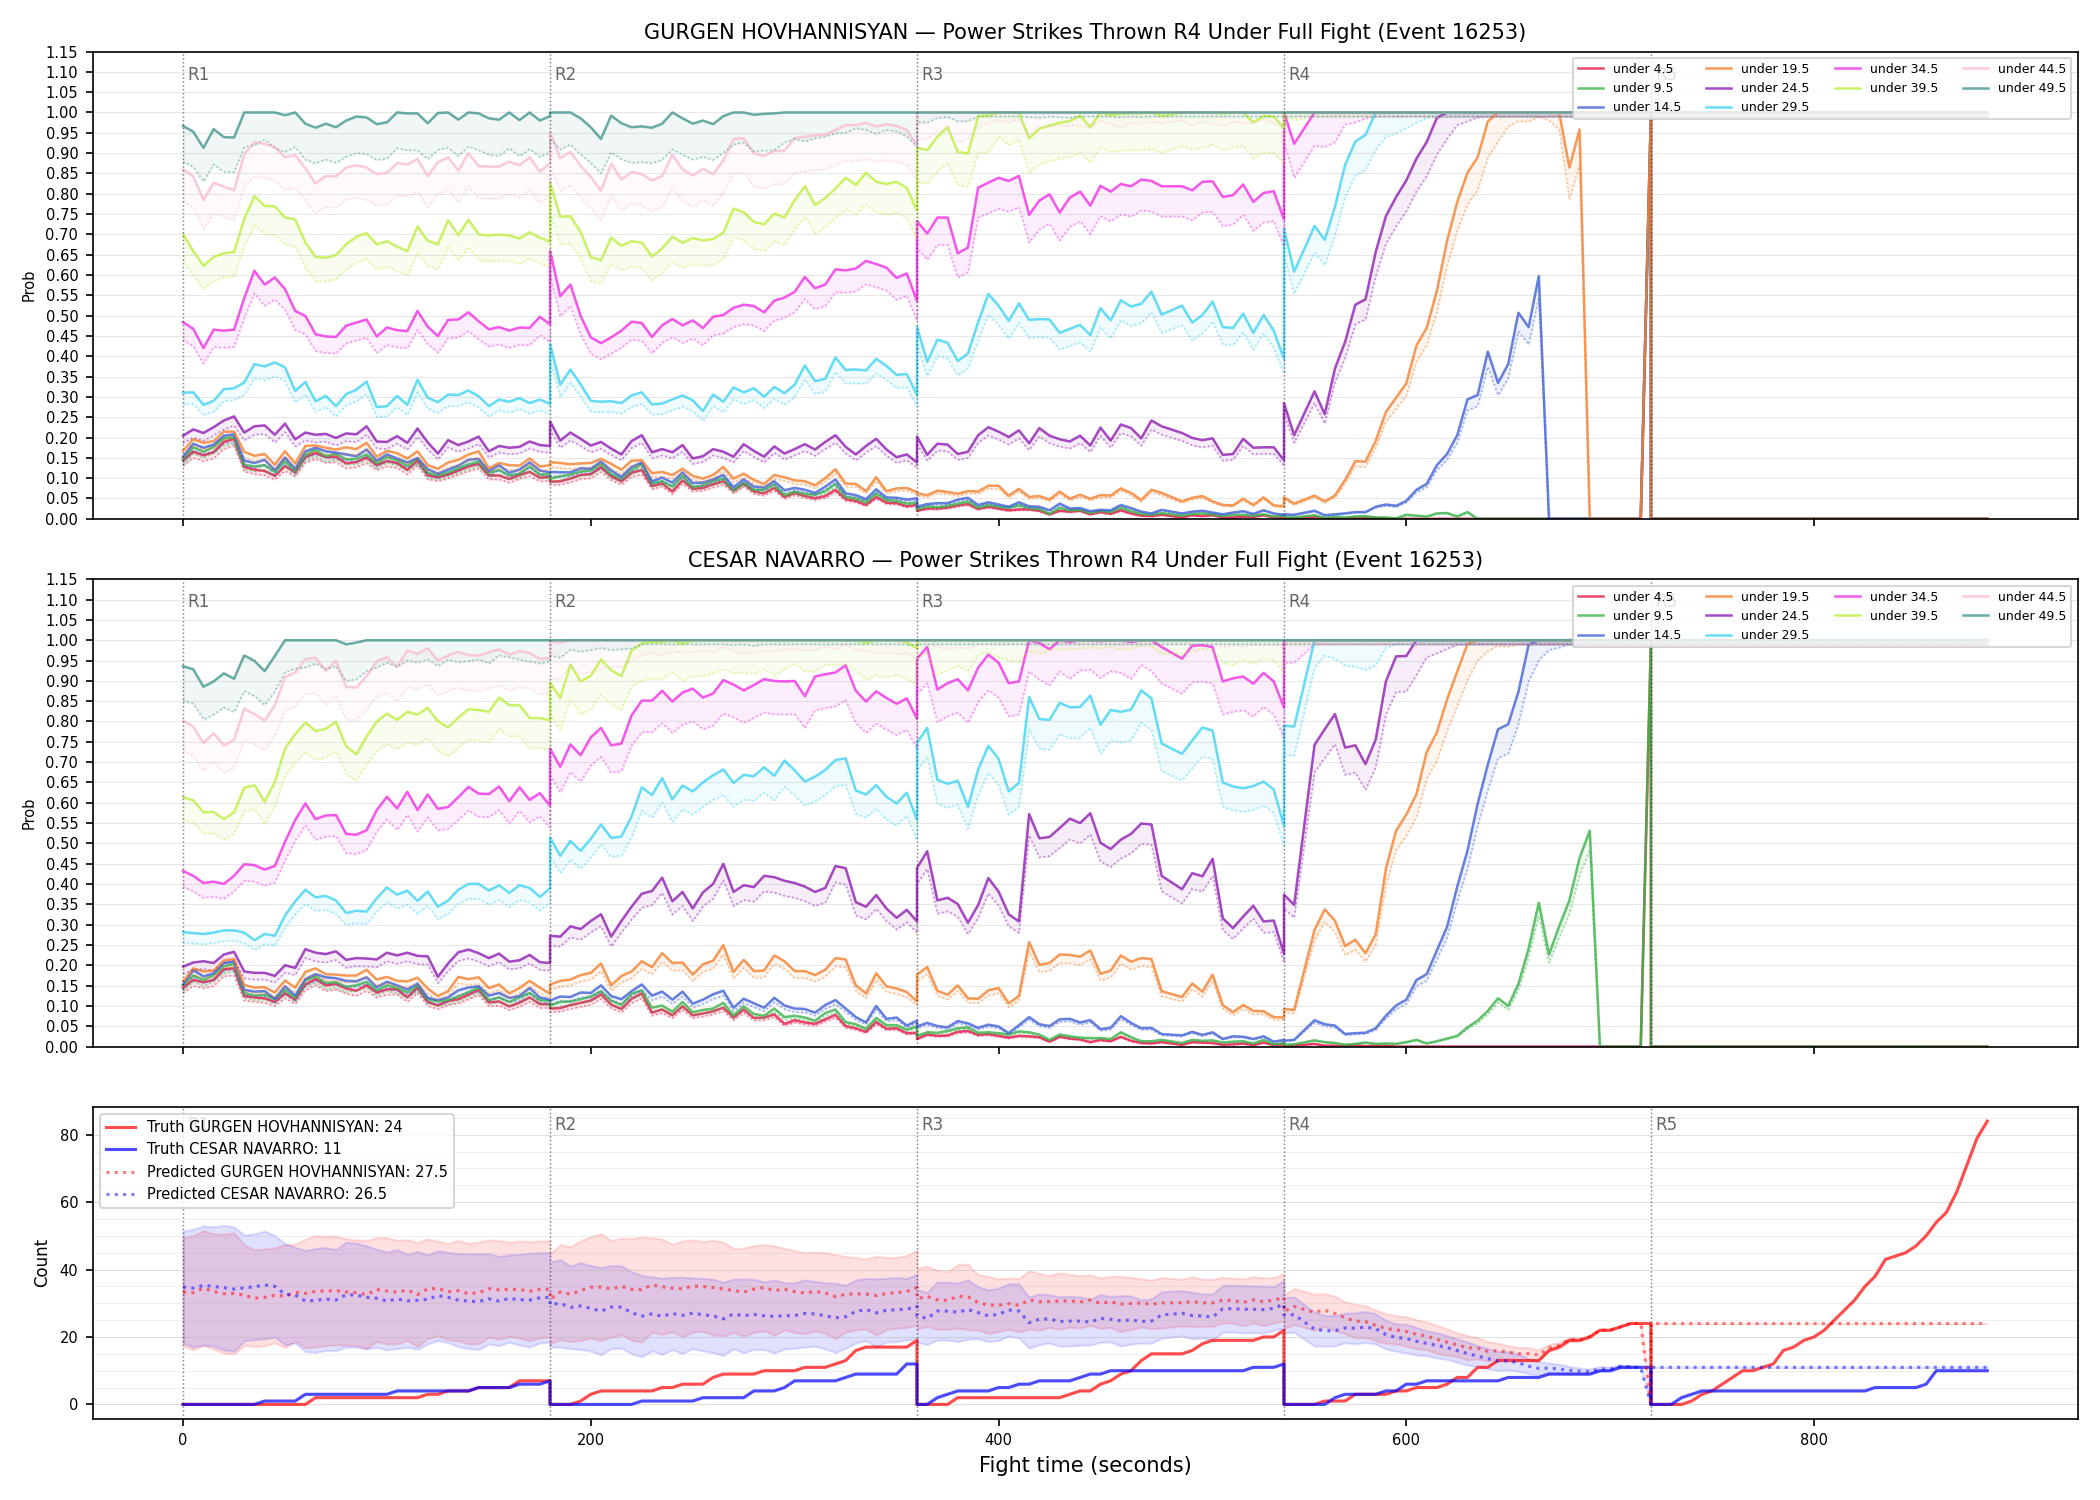The width and height of the screenshot is (2100, 1500).
Task: Click the 1.15 tick label on Hovhannisyan chart
Action: point(61,52)
